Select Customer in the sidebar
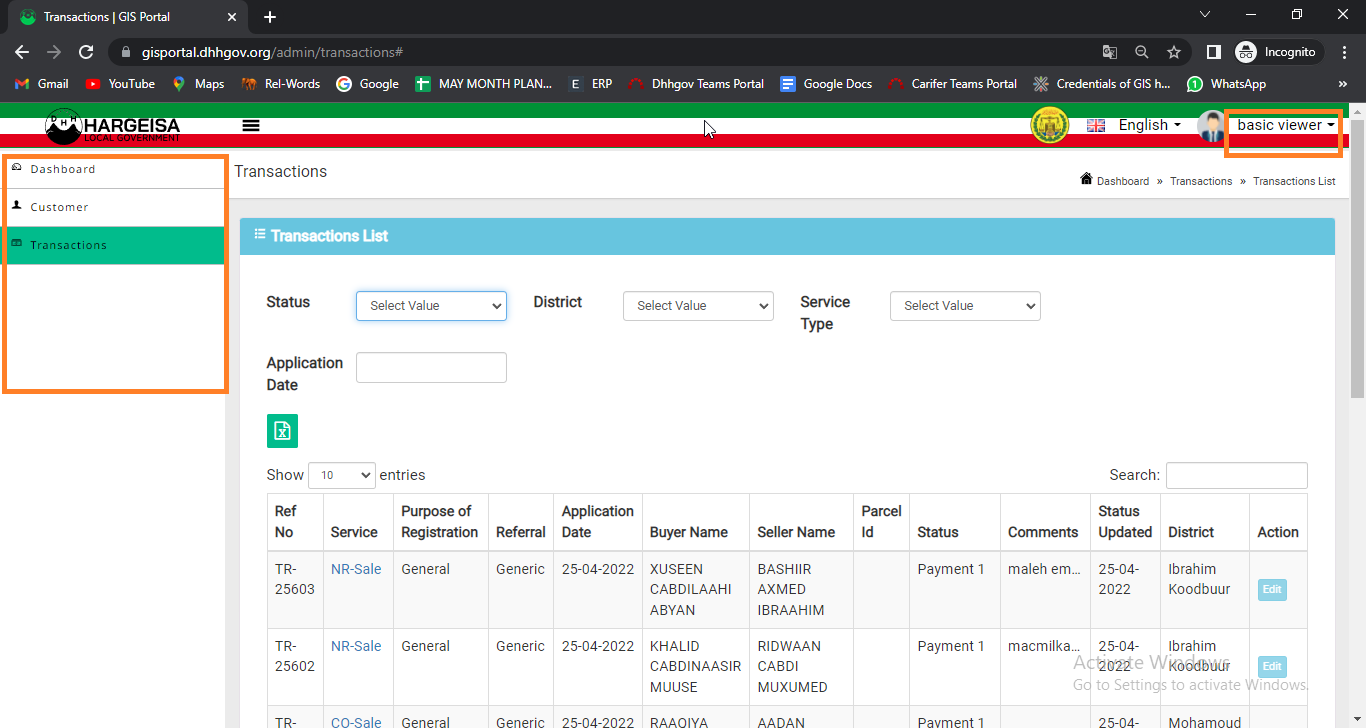This screenshot has width=1366, height=728. [x=113, y=207]
